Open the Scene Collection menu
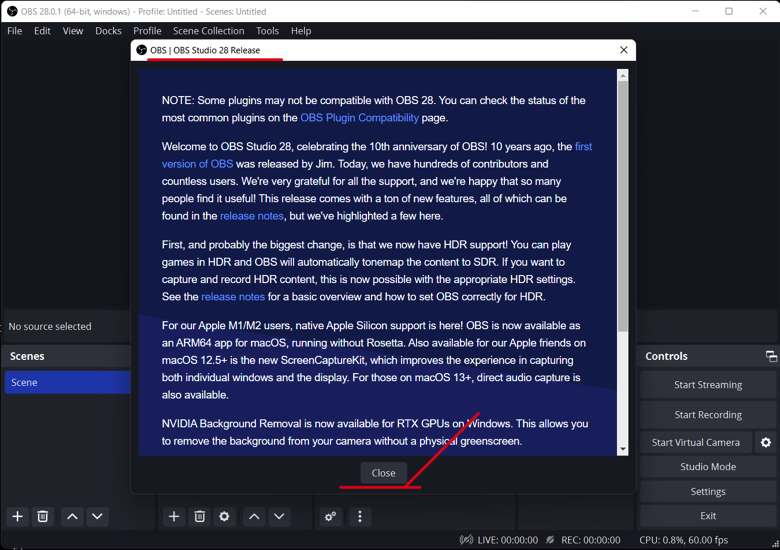Screen dimensions: 780x550 tap(208, 31)
